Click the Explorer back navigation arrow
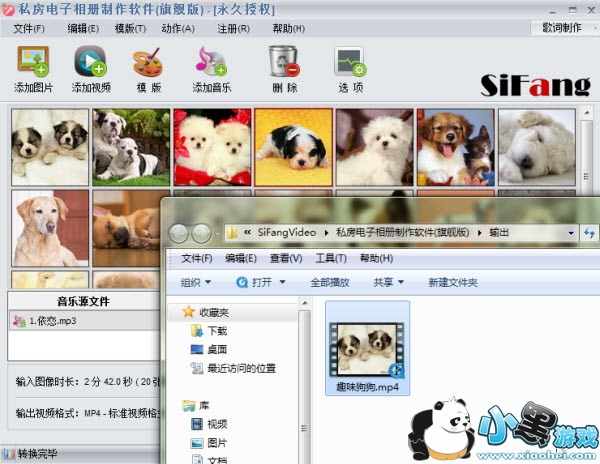The width and height of the screenshot is (600, 464). coord(180,233)
